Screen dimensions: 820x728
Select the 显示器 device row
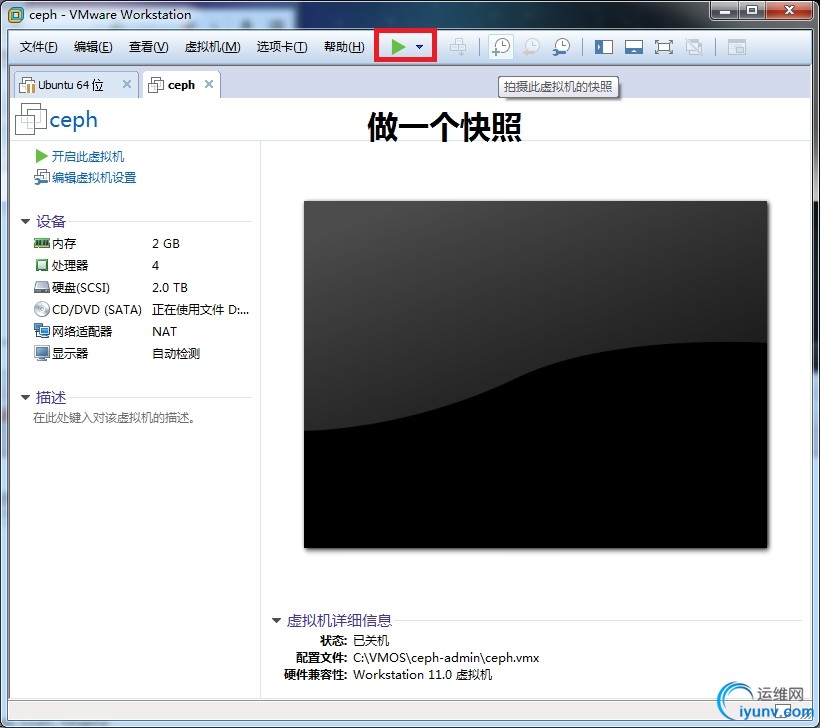(x=141, y=354)
